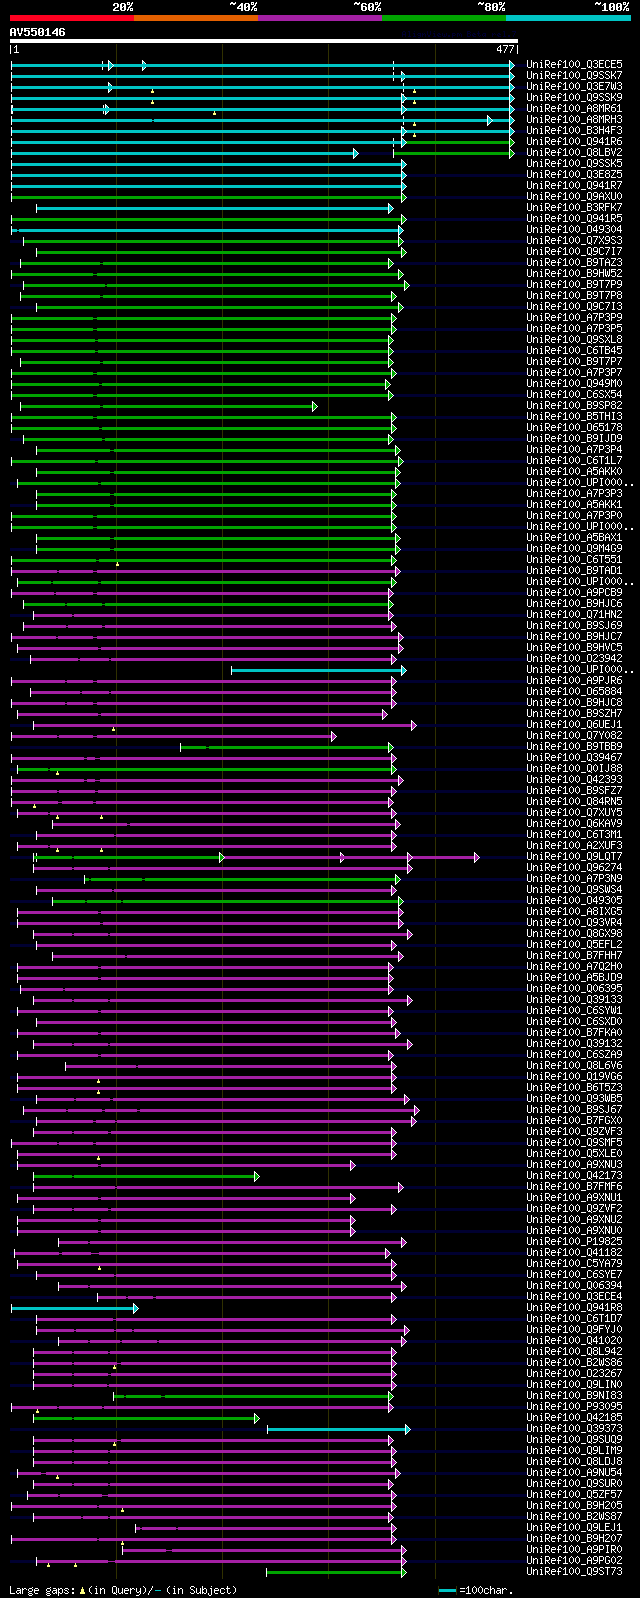Viewport: 640px width, 1598px height.
Task: Select label UniRef100_A9PCB9
Action: pyautogui.click(x=574, y=592)
